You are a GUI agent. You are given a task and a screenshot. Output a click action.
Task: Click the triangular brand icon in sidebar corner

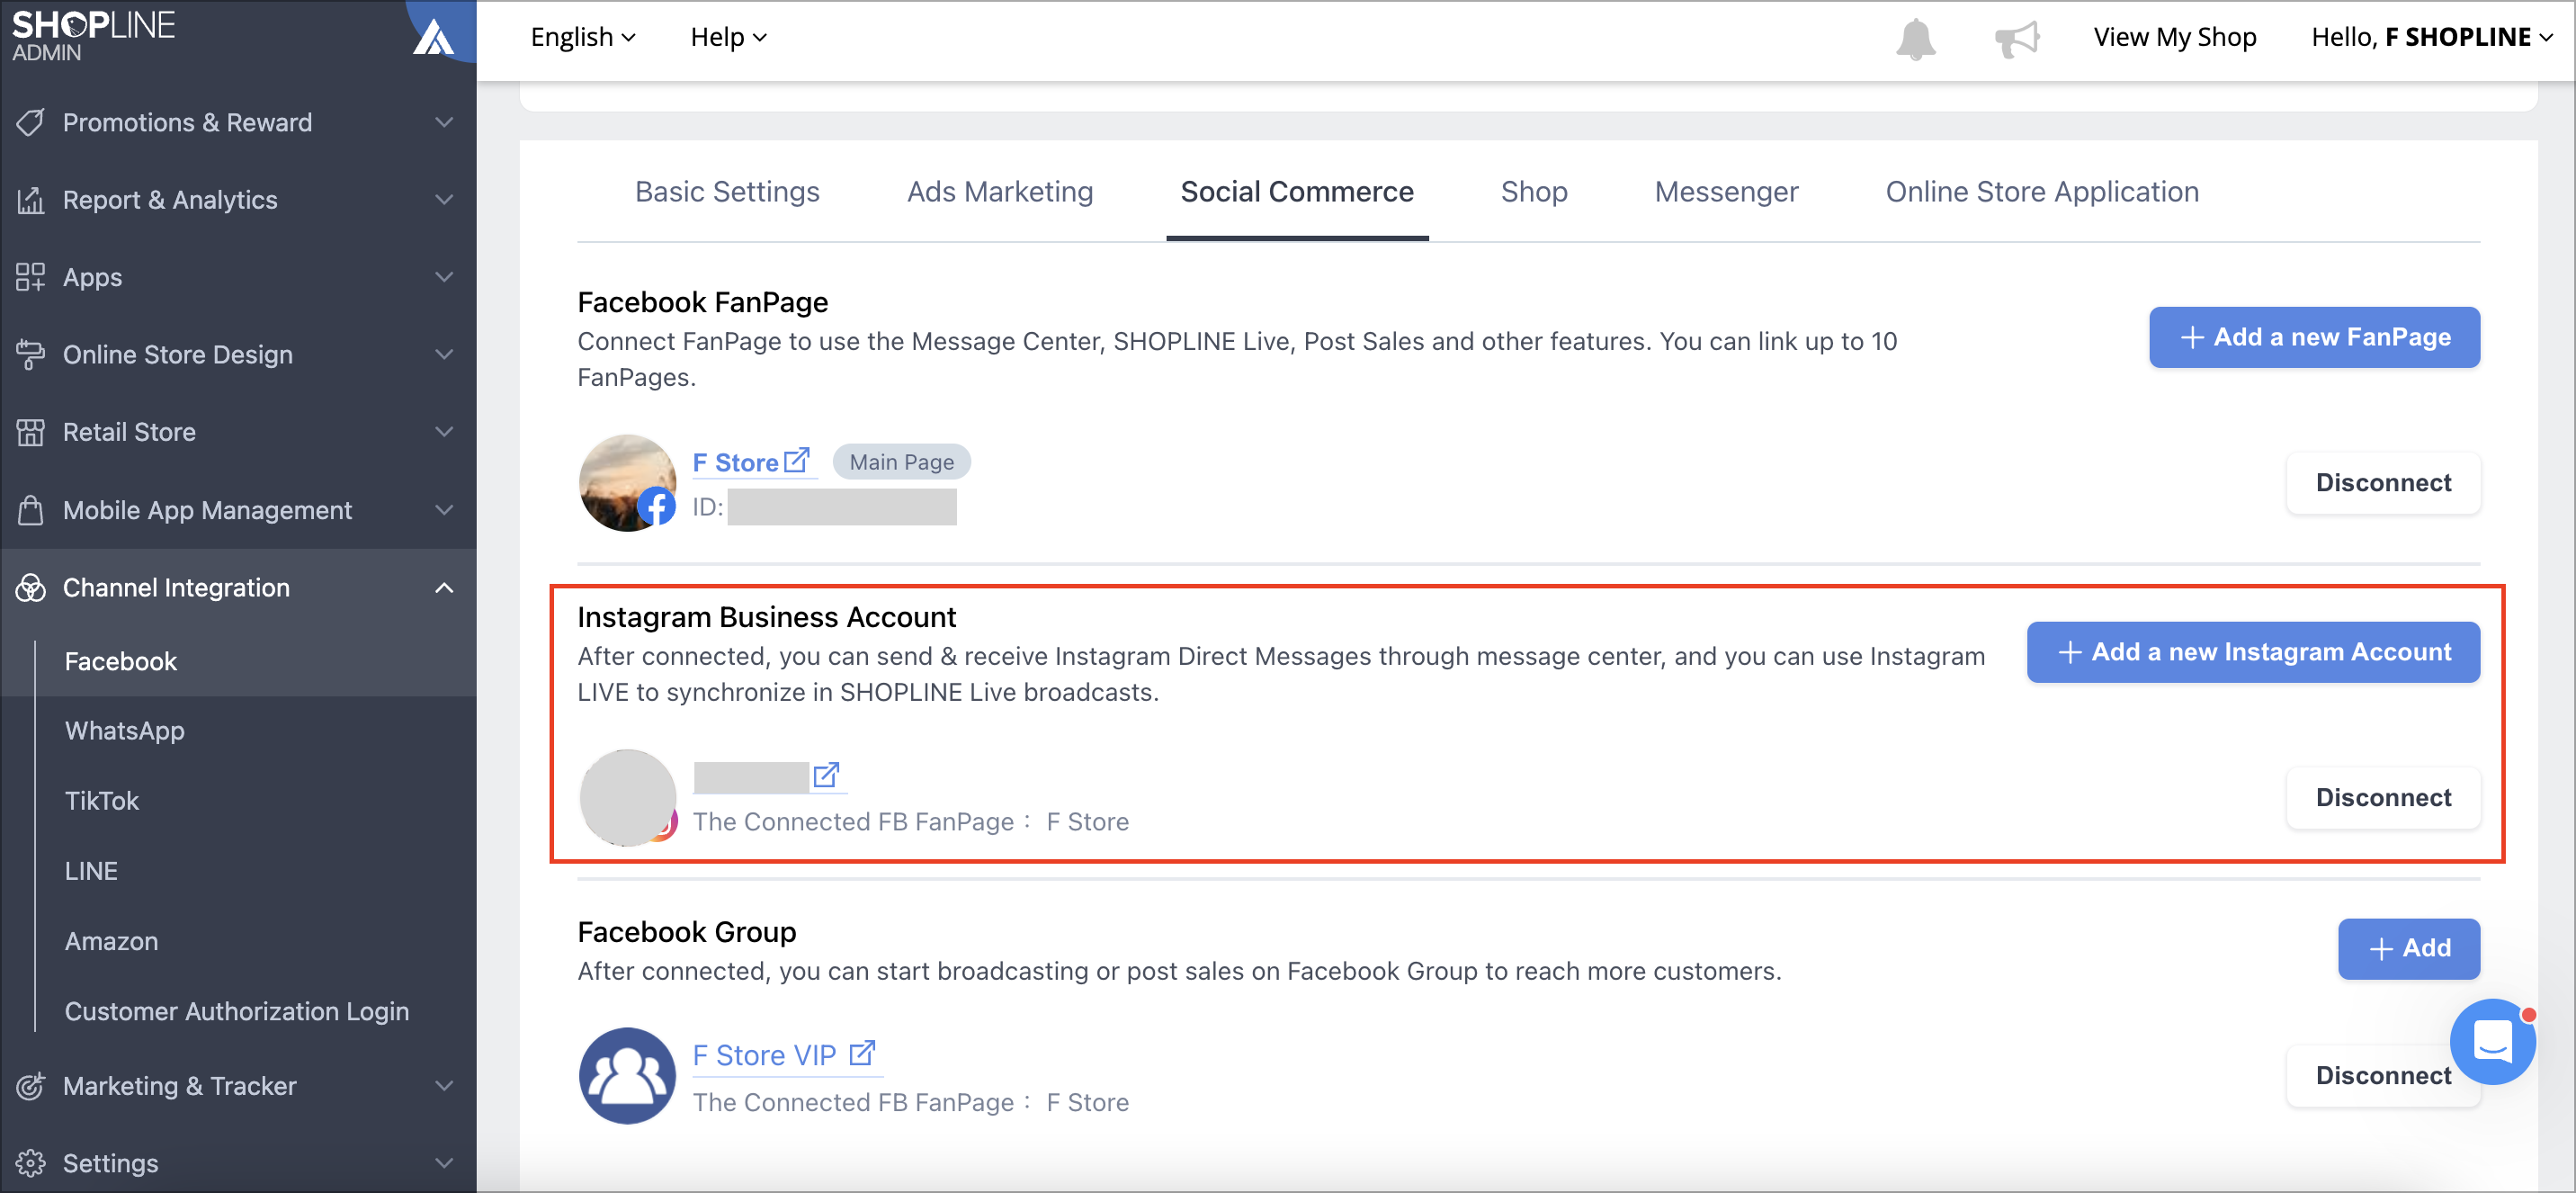[434, 37]
